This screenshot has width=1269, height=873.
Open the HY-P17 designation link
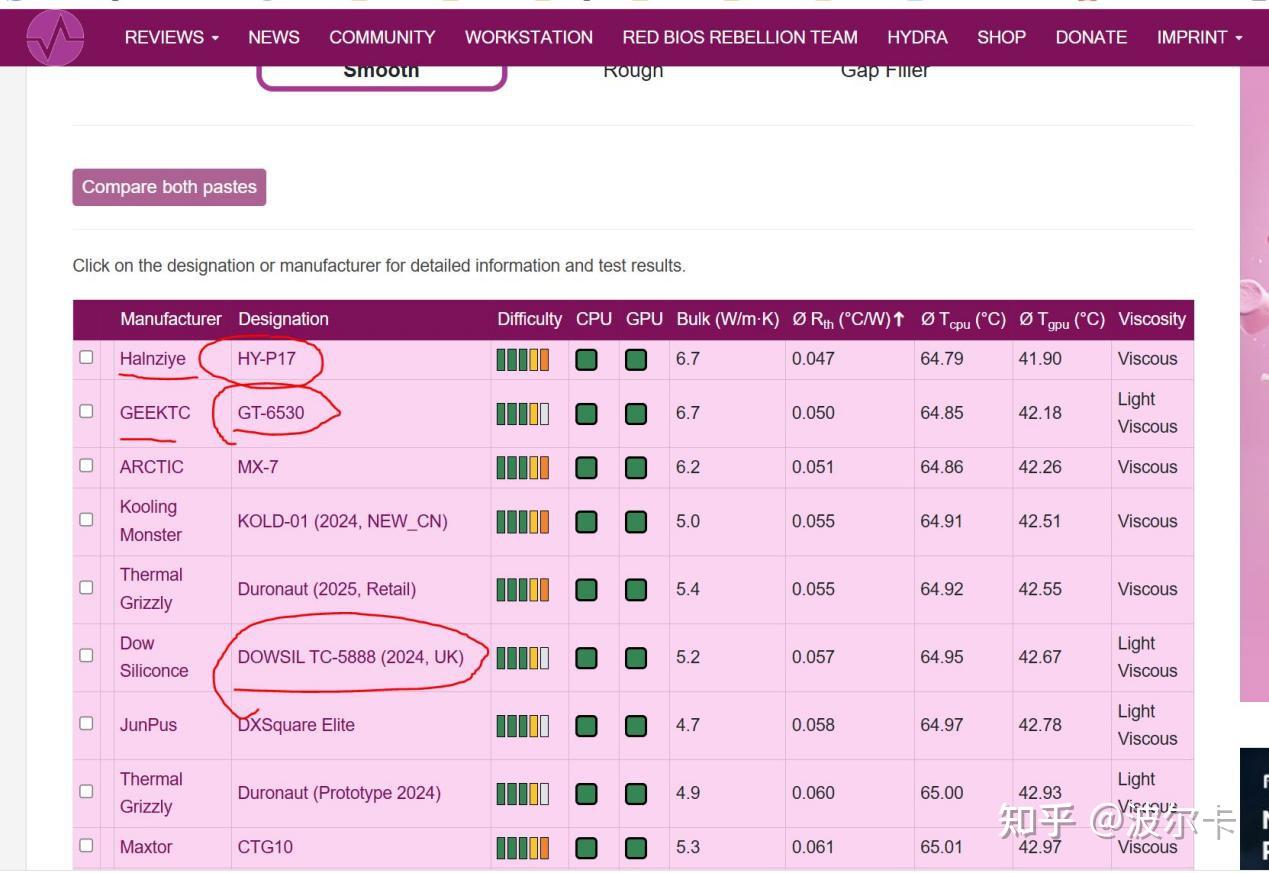tap(267, 358)
